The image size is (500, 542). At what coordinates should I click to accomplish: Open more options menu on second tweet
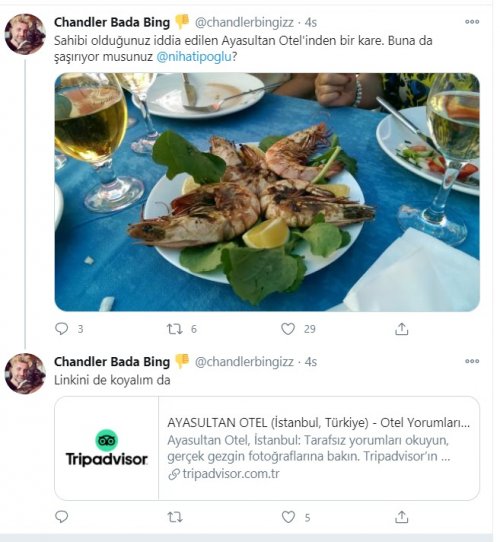(472, 361)
